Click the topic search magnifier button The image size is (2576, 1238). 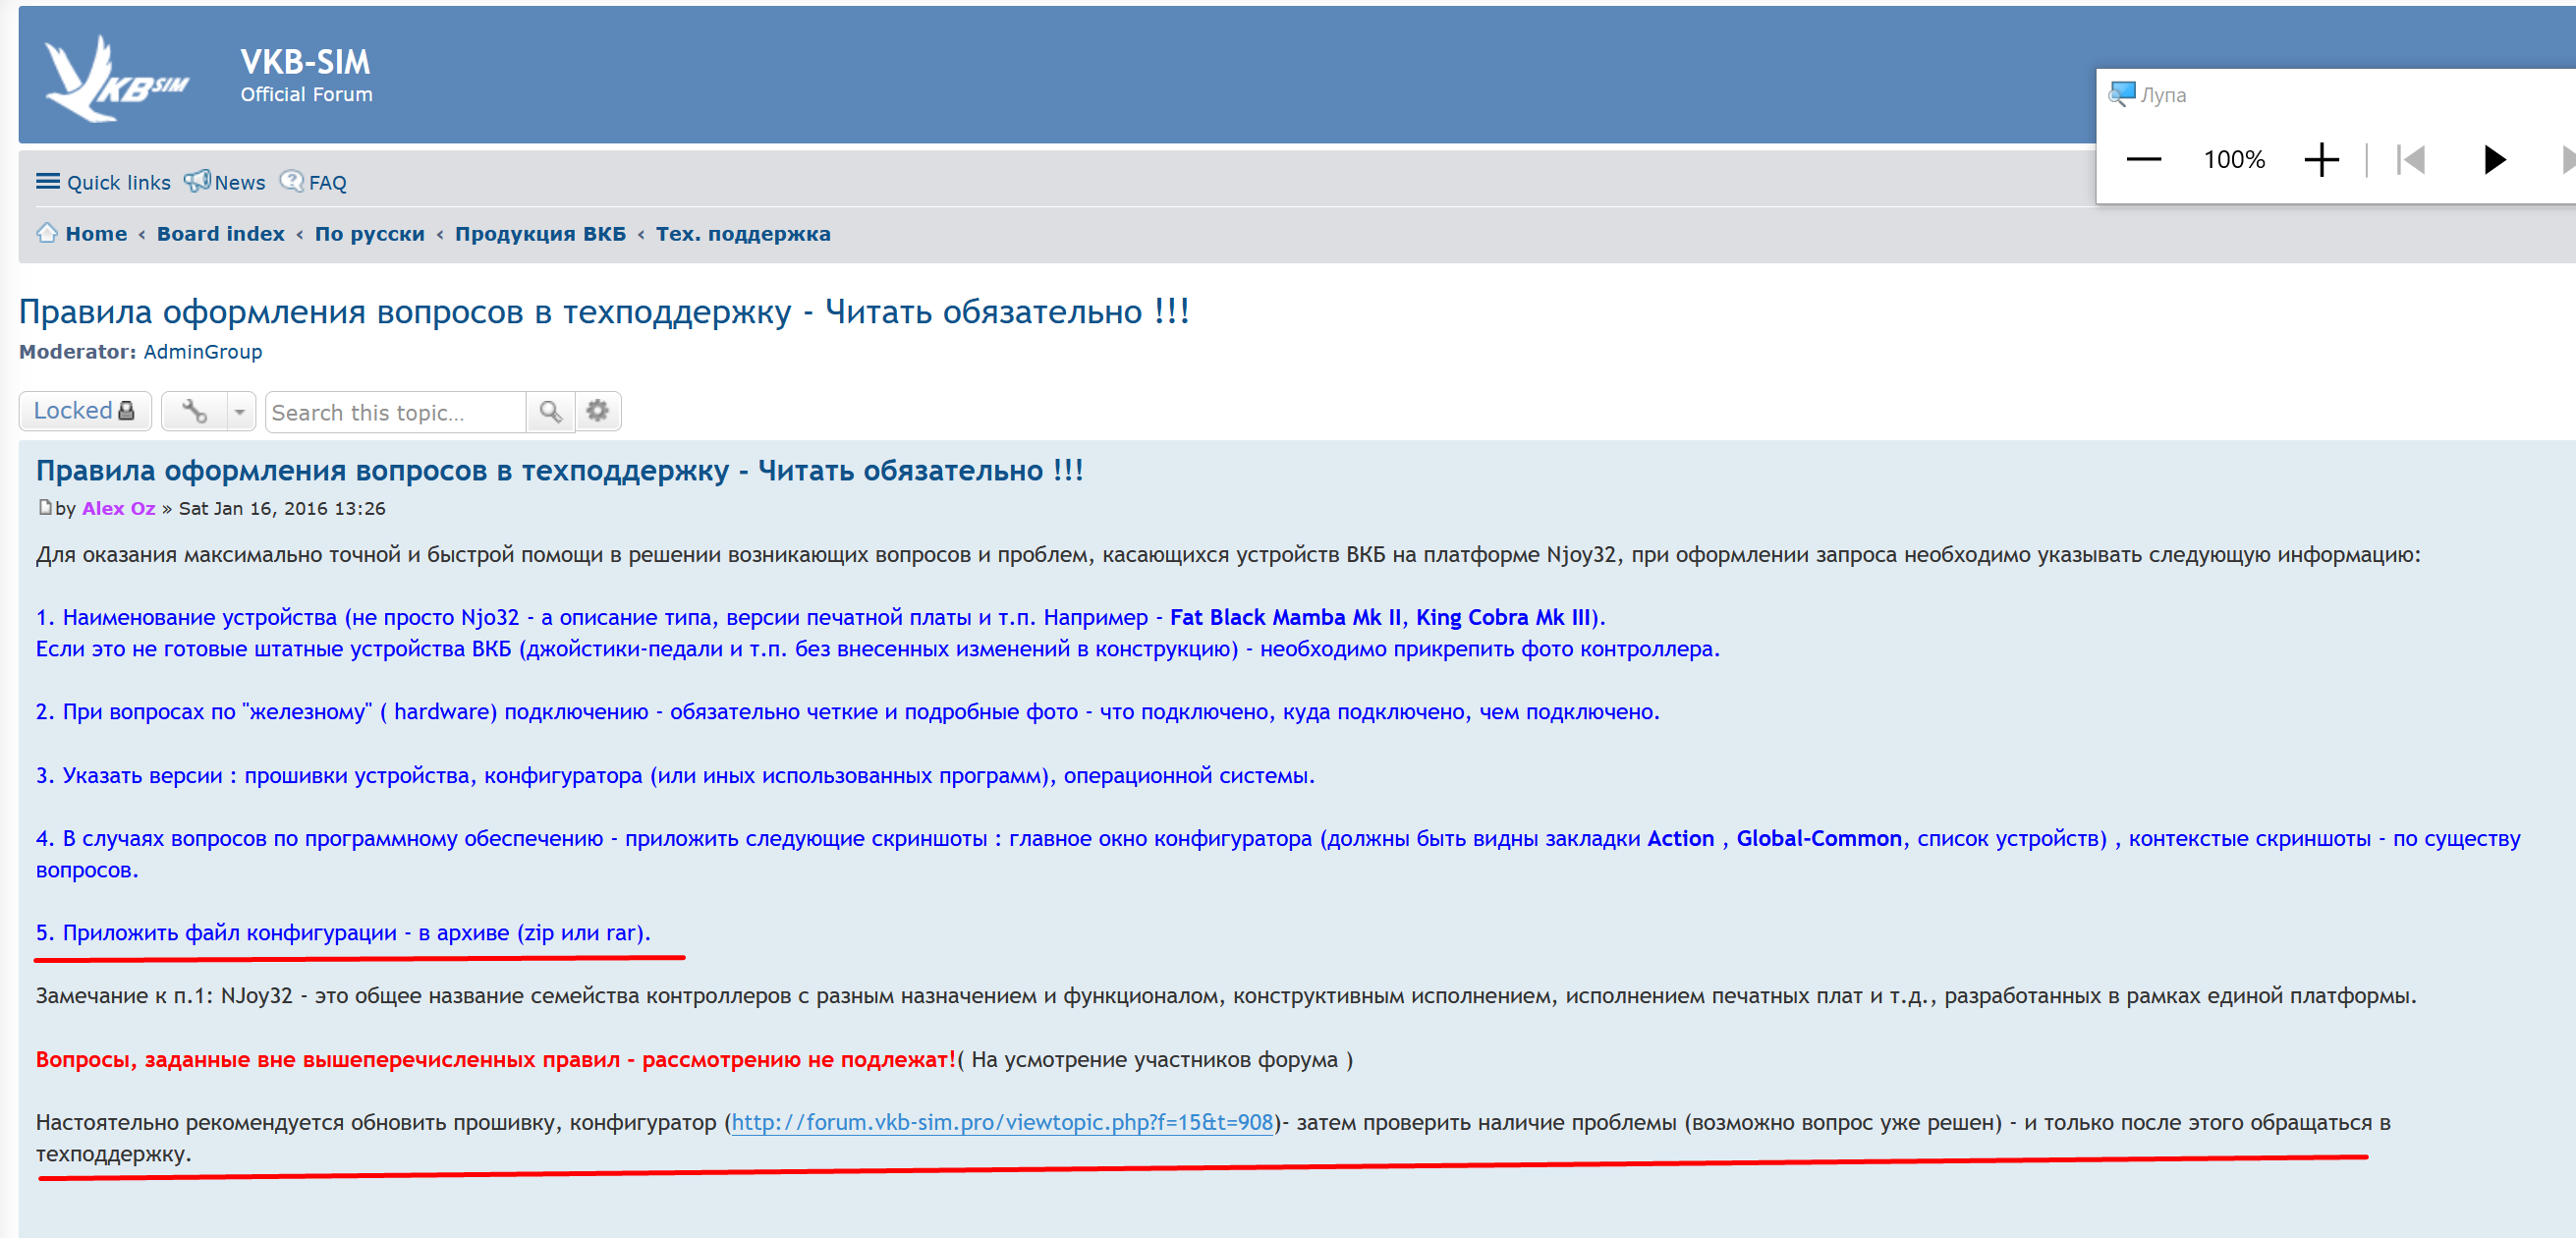click(x=550, y=412)
